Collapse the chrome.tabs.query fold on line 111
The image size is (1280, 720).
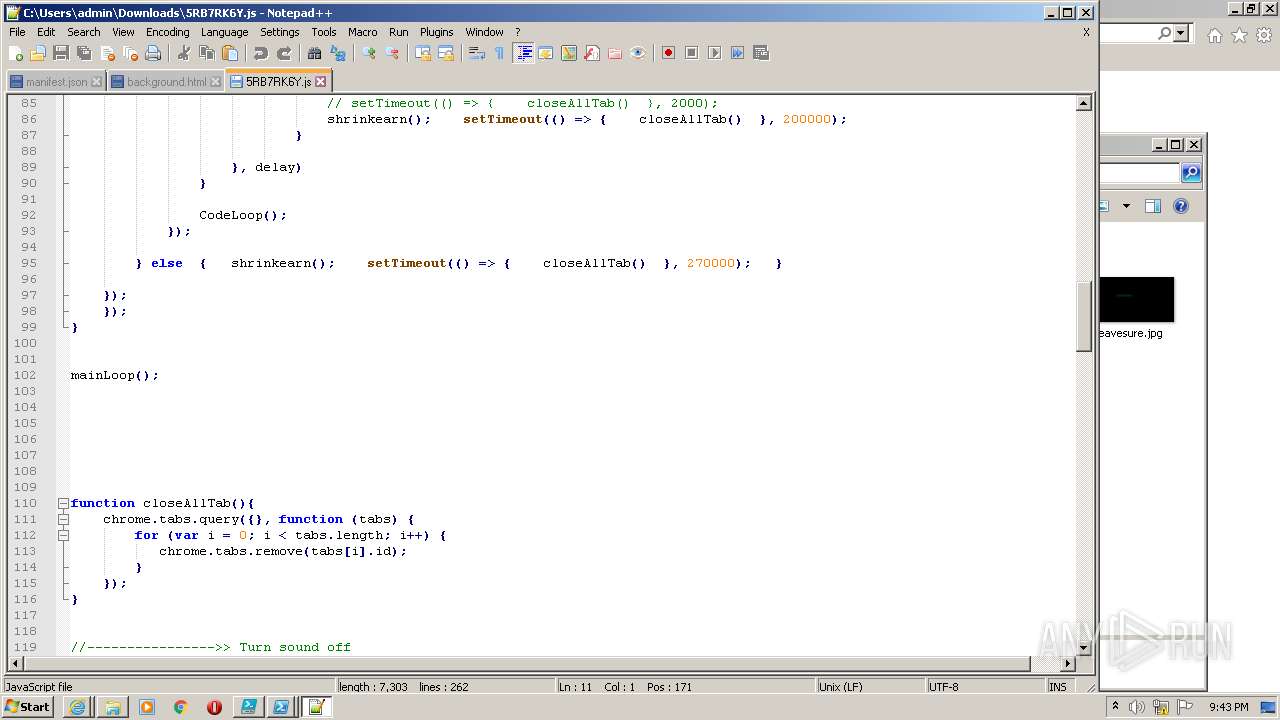click(63, 519)
